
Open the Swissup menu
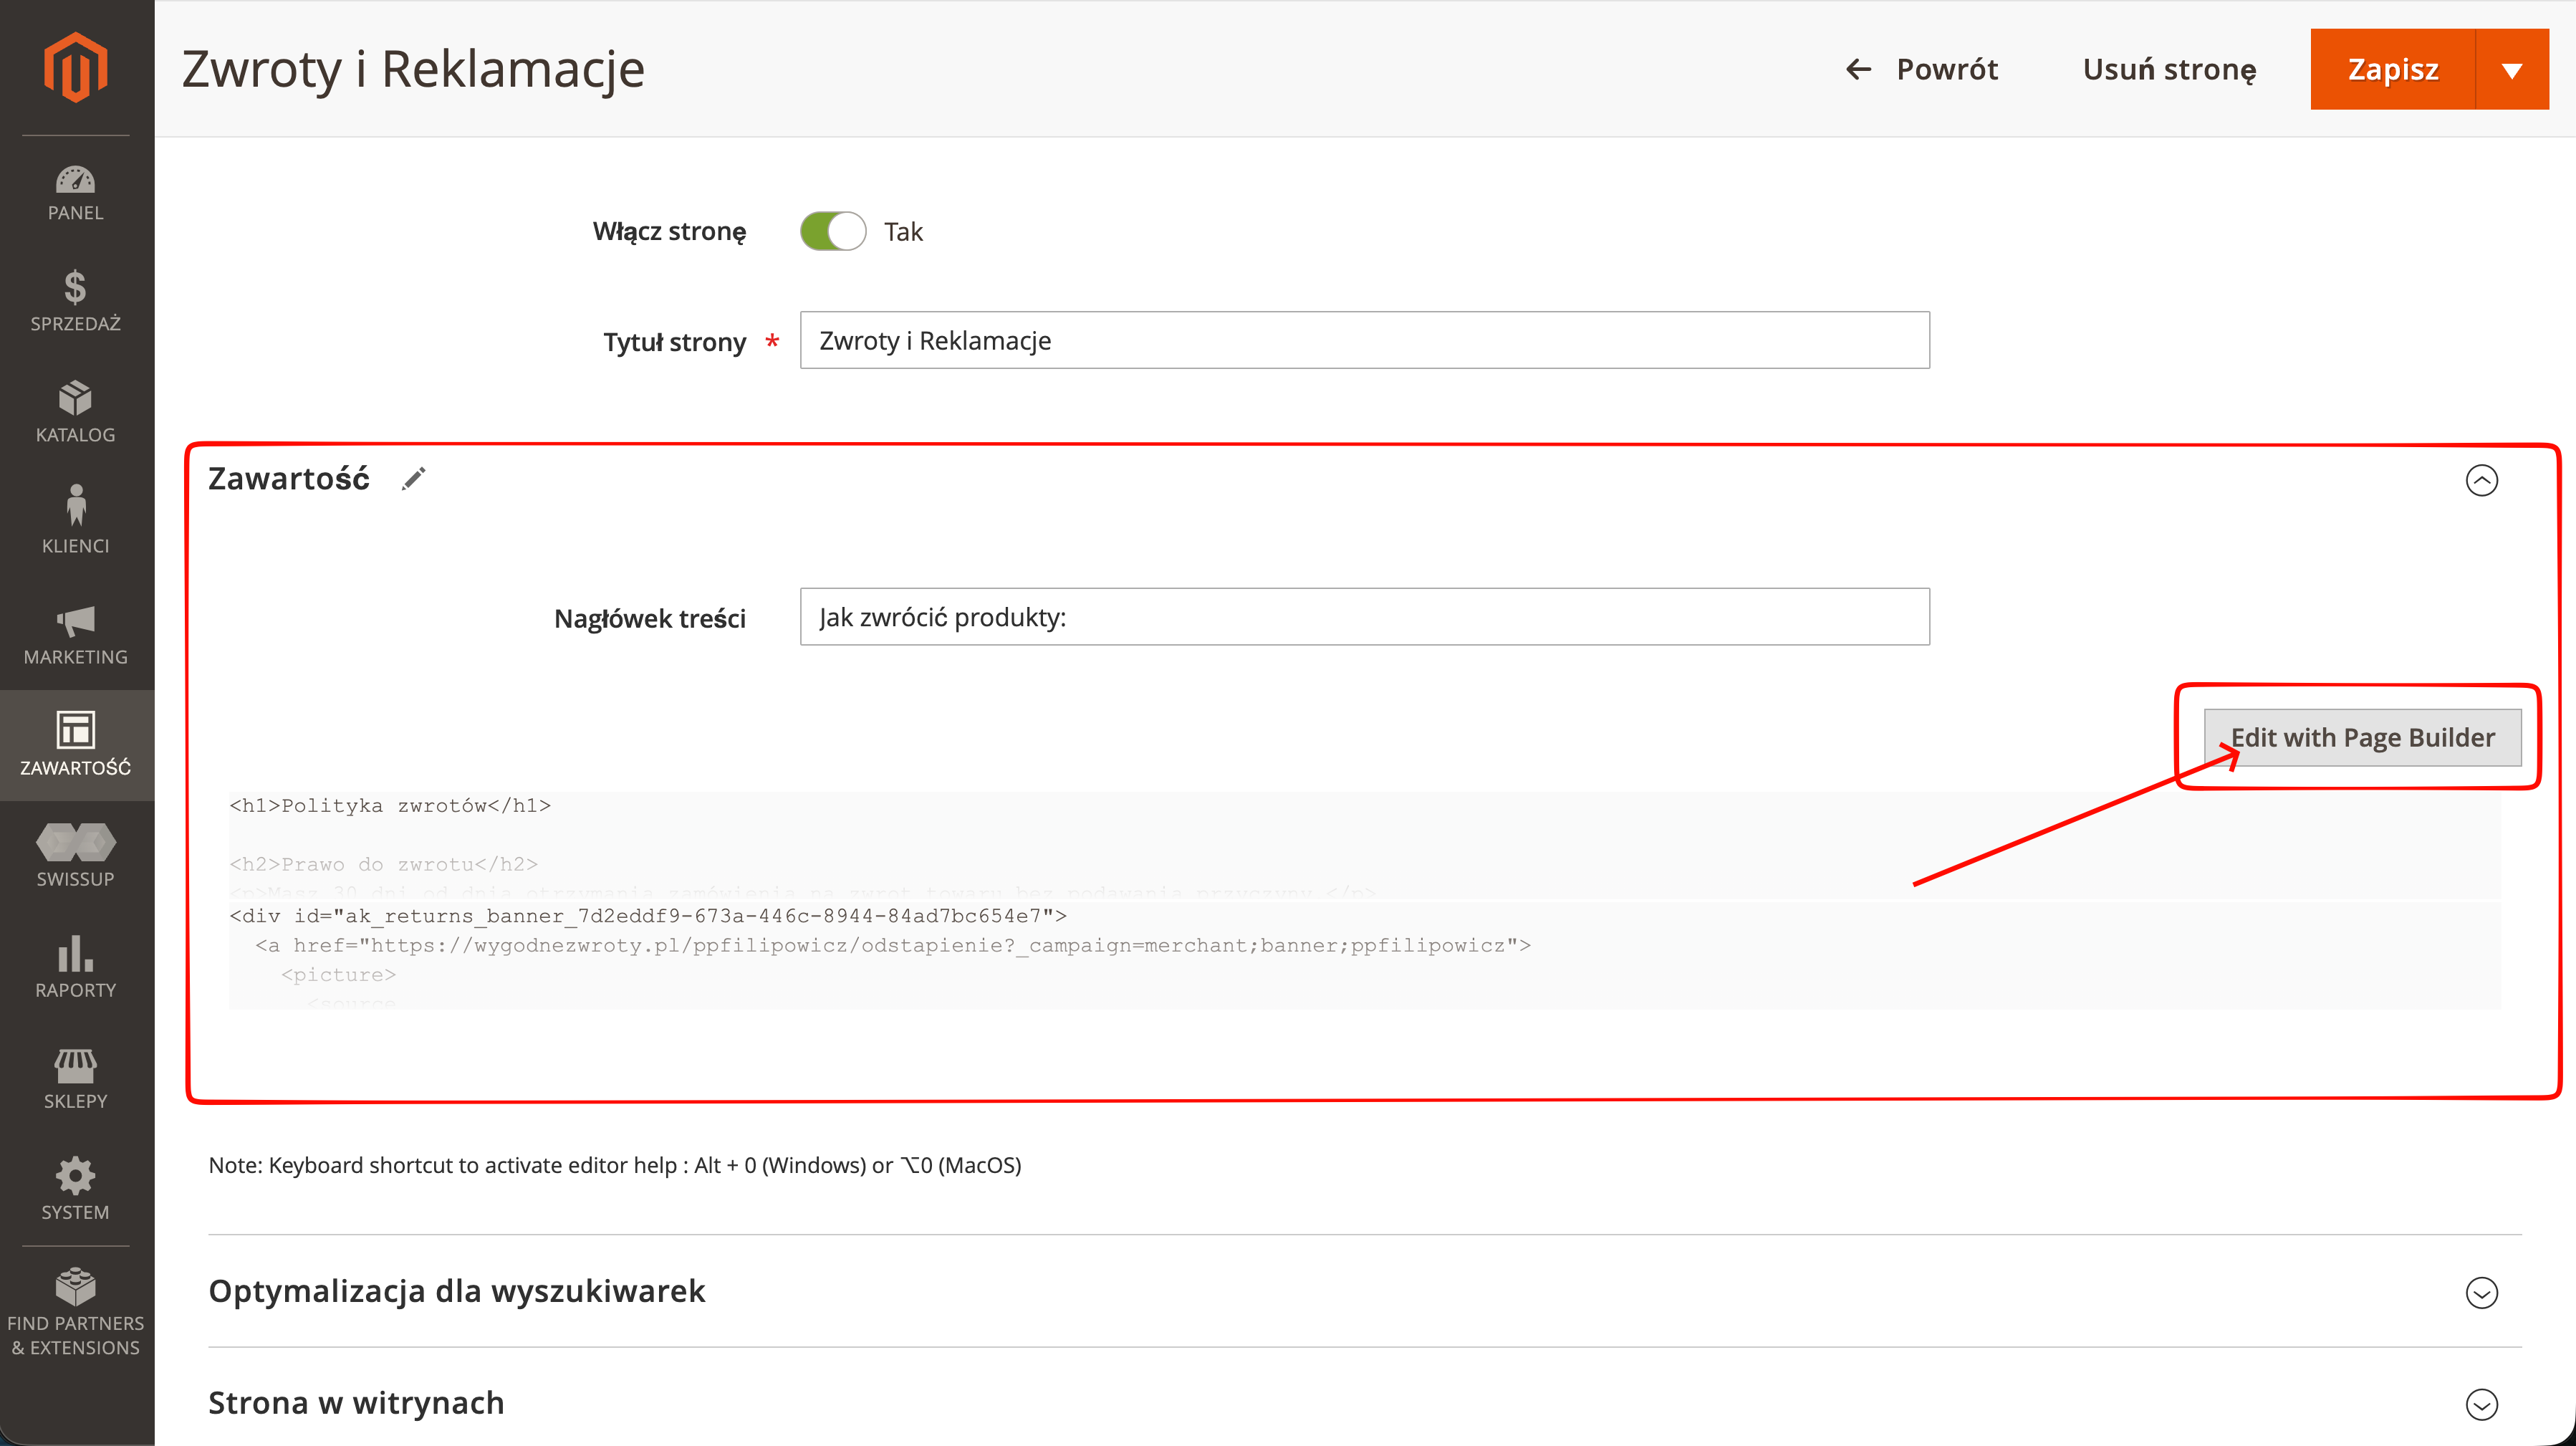[x=76, y=857]
